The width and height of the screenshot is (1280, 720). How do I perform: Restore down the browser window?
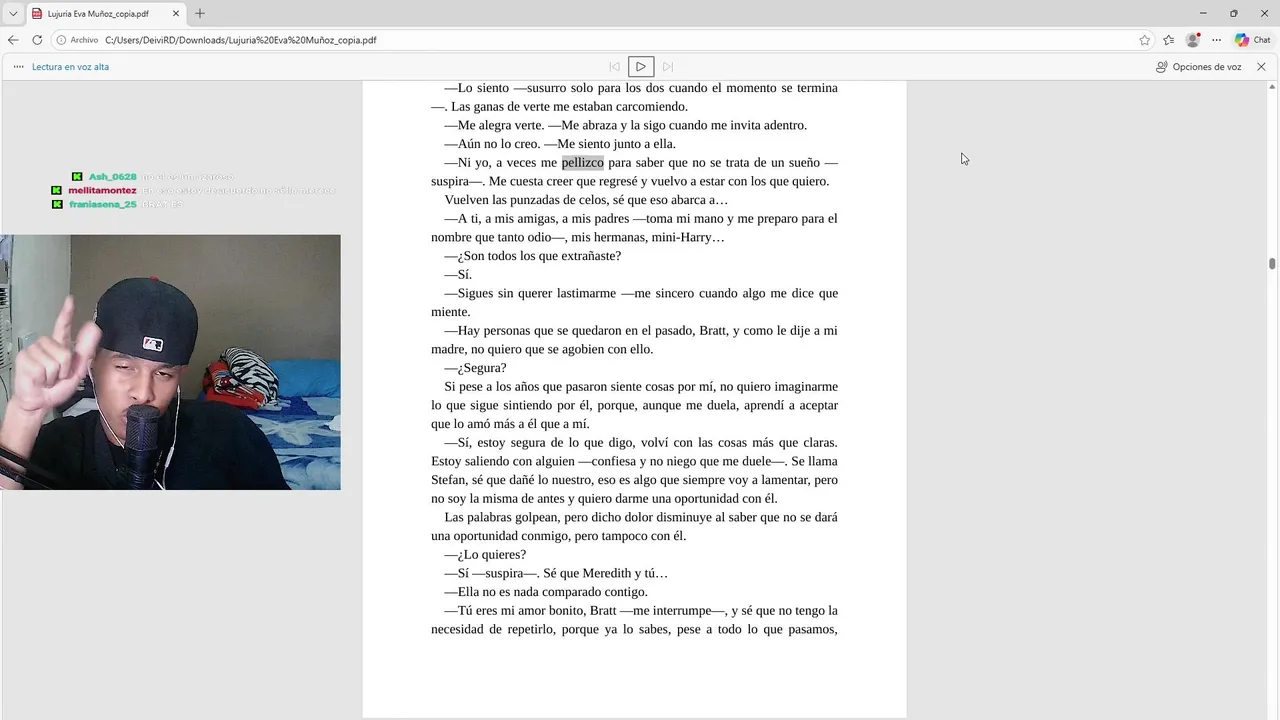[1233, 13]
